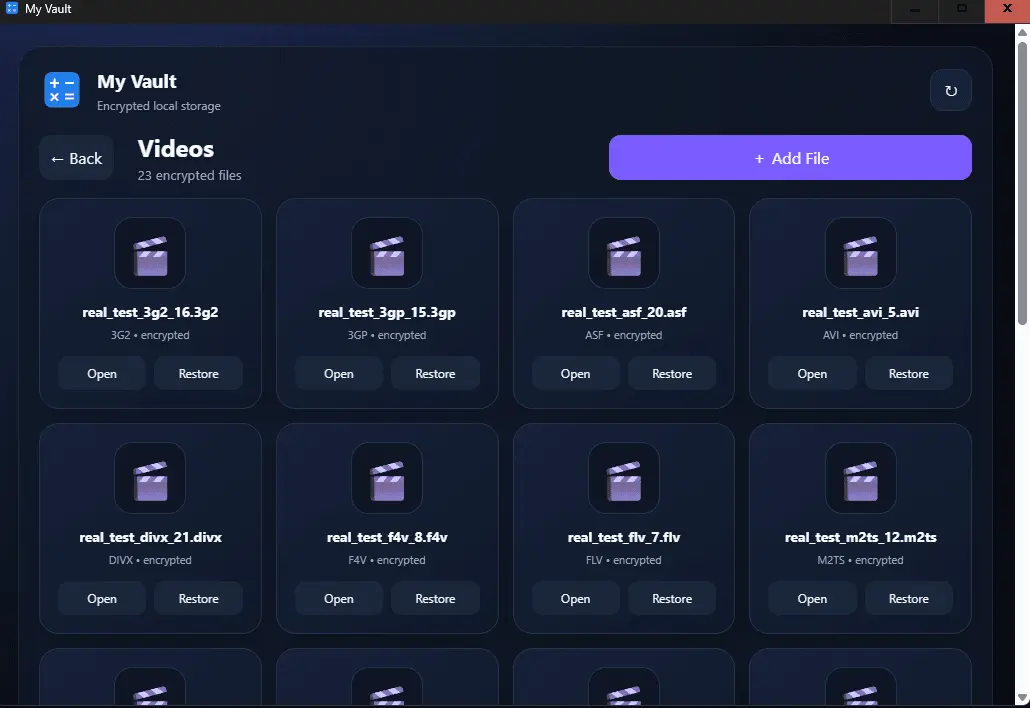Click the 'Videos' heading
Viewport: 1030px width, 708px height.
175,149
